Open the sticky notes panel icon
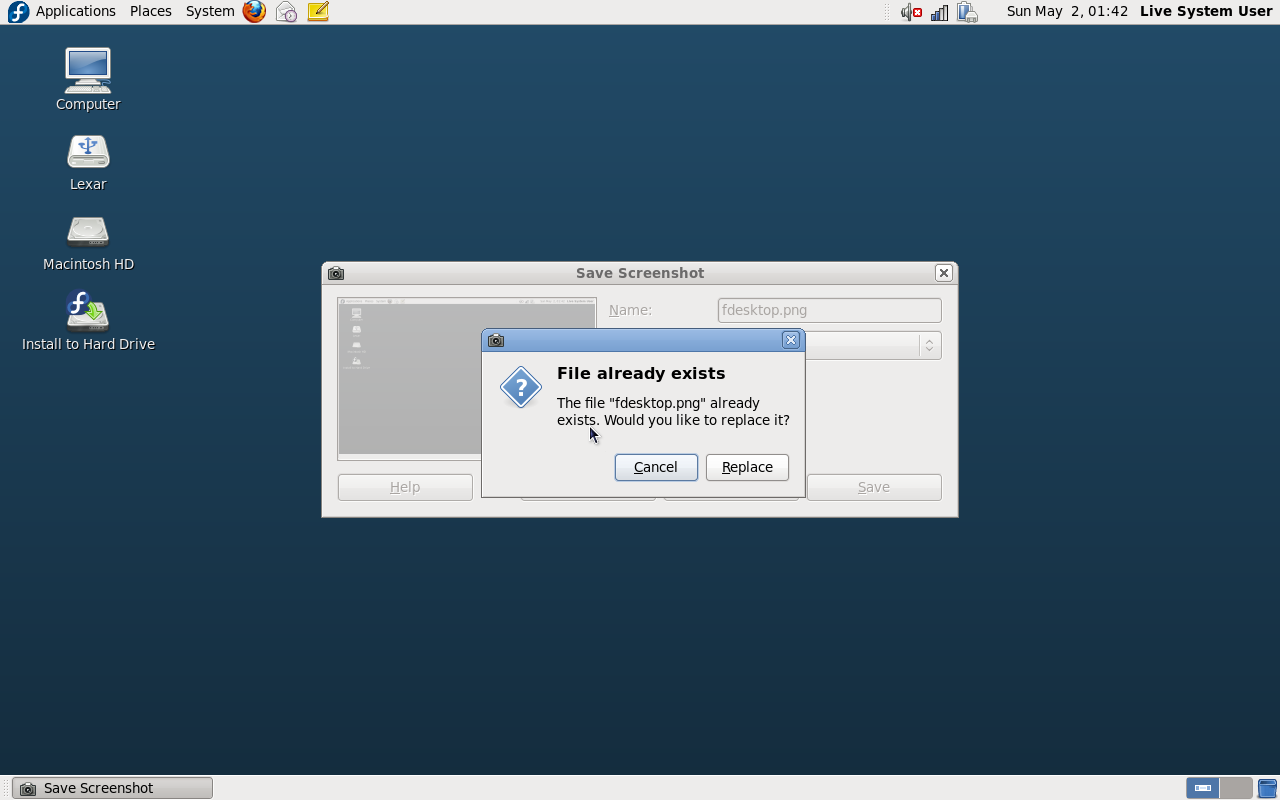The width and height of the screenshot is (1280, 800). pos(318,12)
